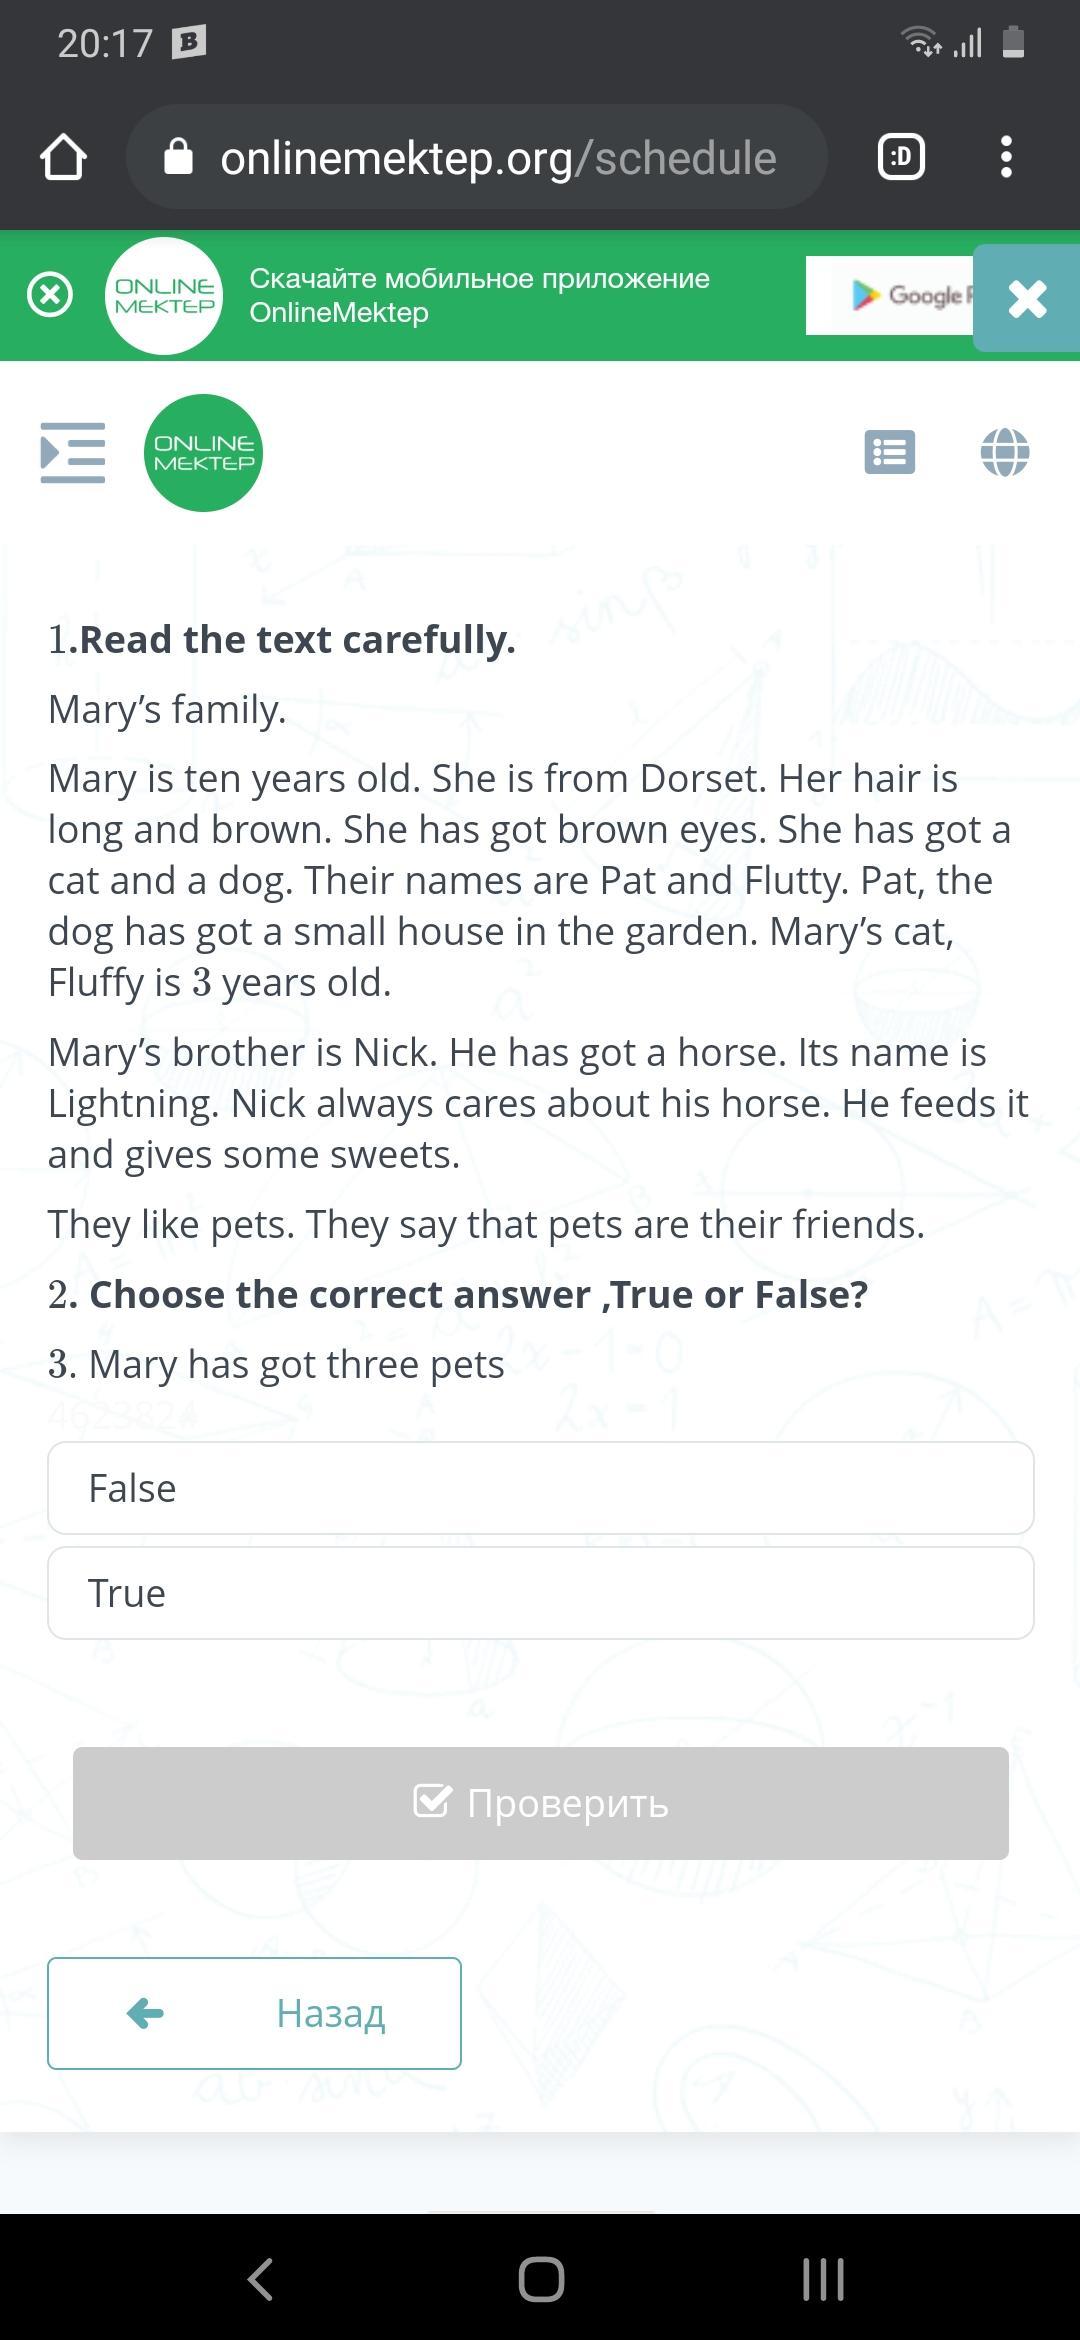Tap the Android back navigation button
Image resolution: width=1080 pixels, height=2340 pixels.
(260, 2279)
